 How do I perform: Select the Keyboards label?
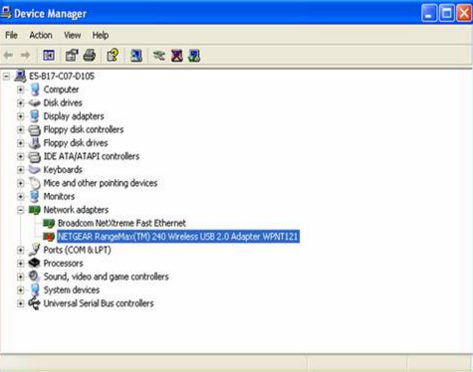[63, 169]
